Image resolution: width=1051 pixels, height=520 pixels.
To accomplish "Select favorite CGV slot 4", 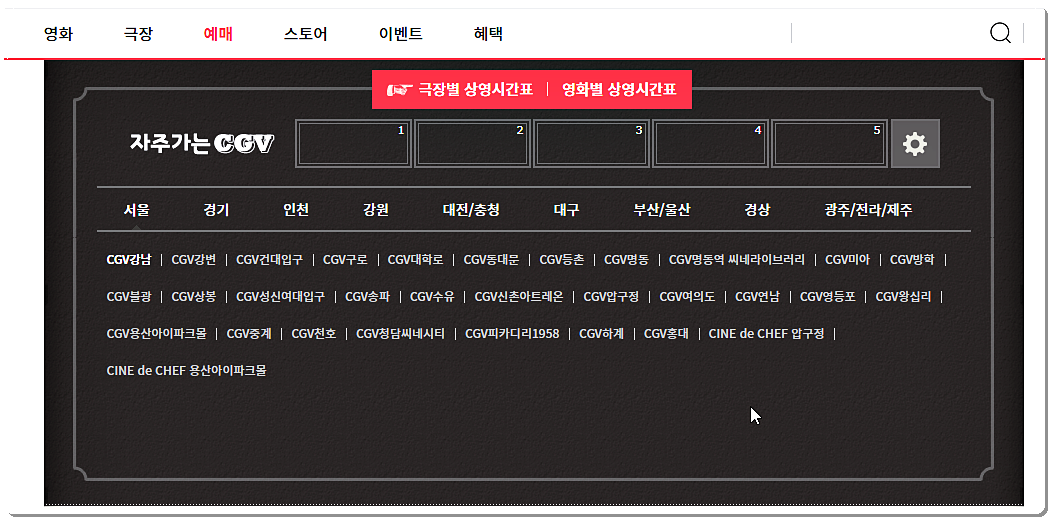I will [x=710, y=143].
